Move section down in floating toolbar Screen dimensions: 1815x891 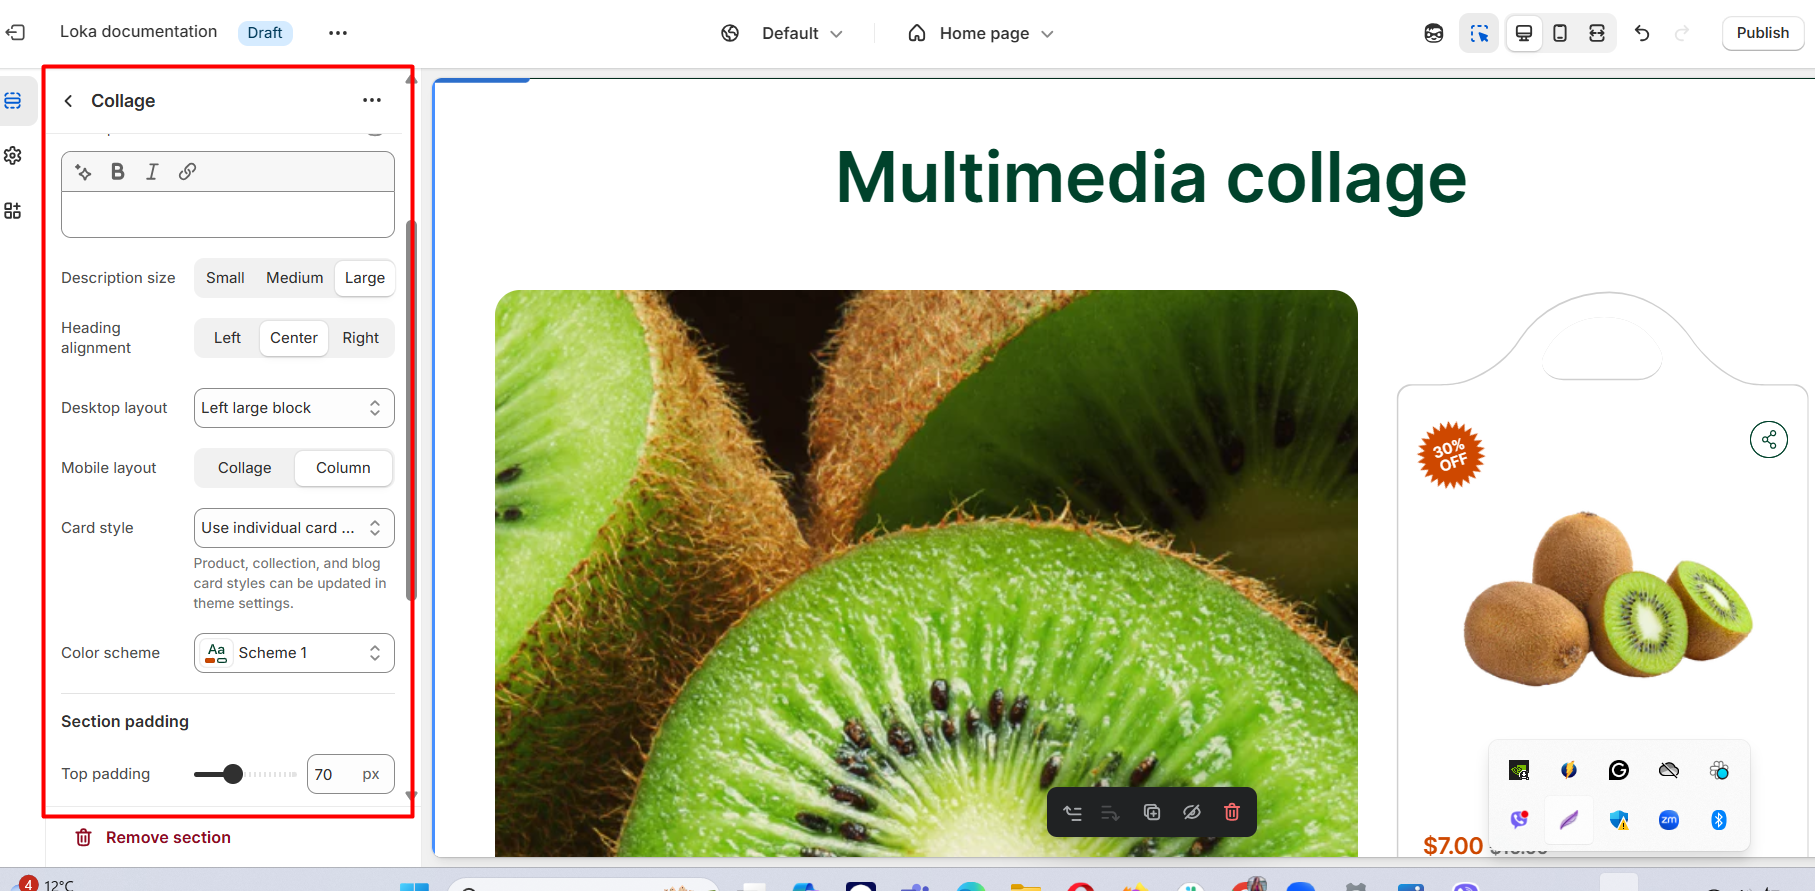coord(1110,813)
